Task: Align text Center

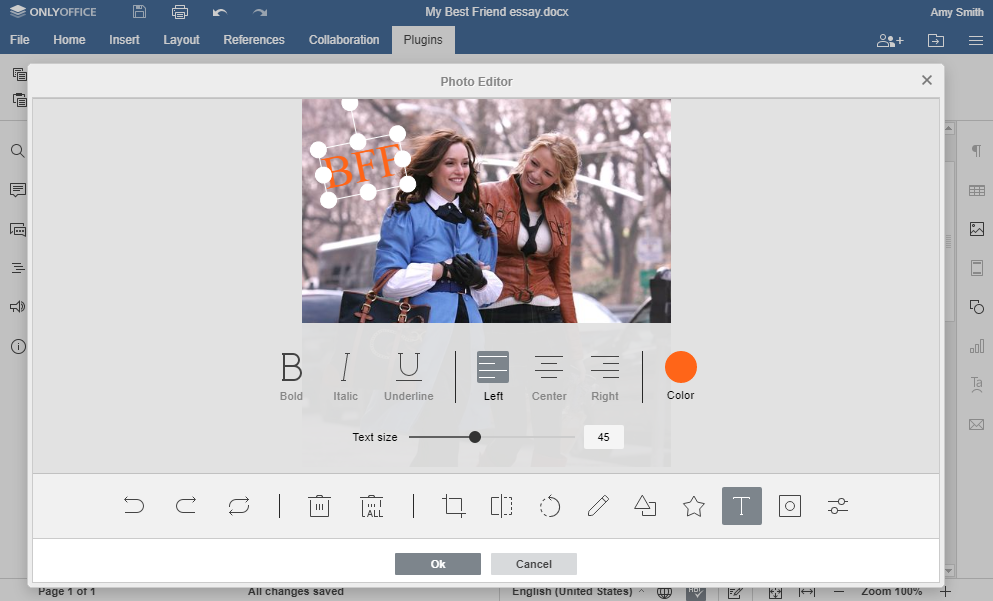Action: click(548, 376)
